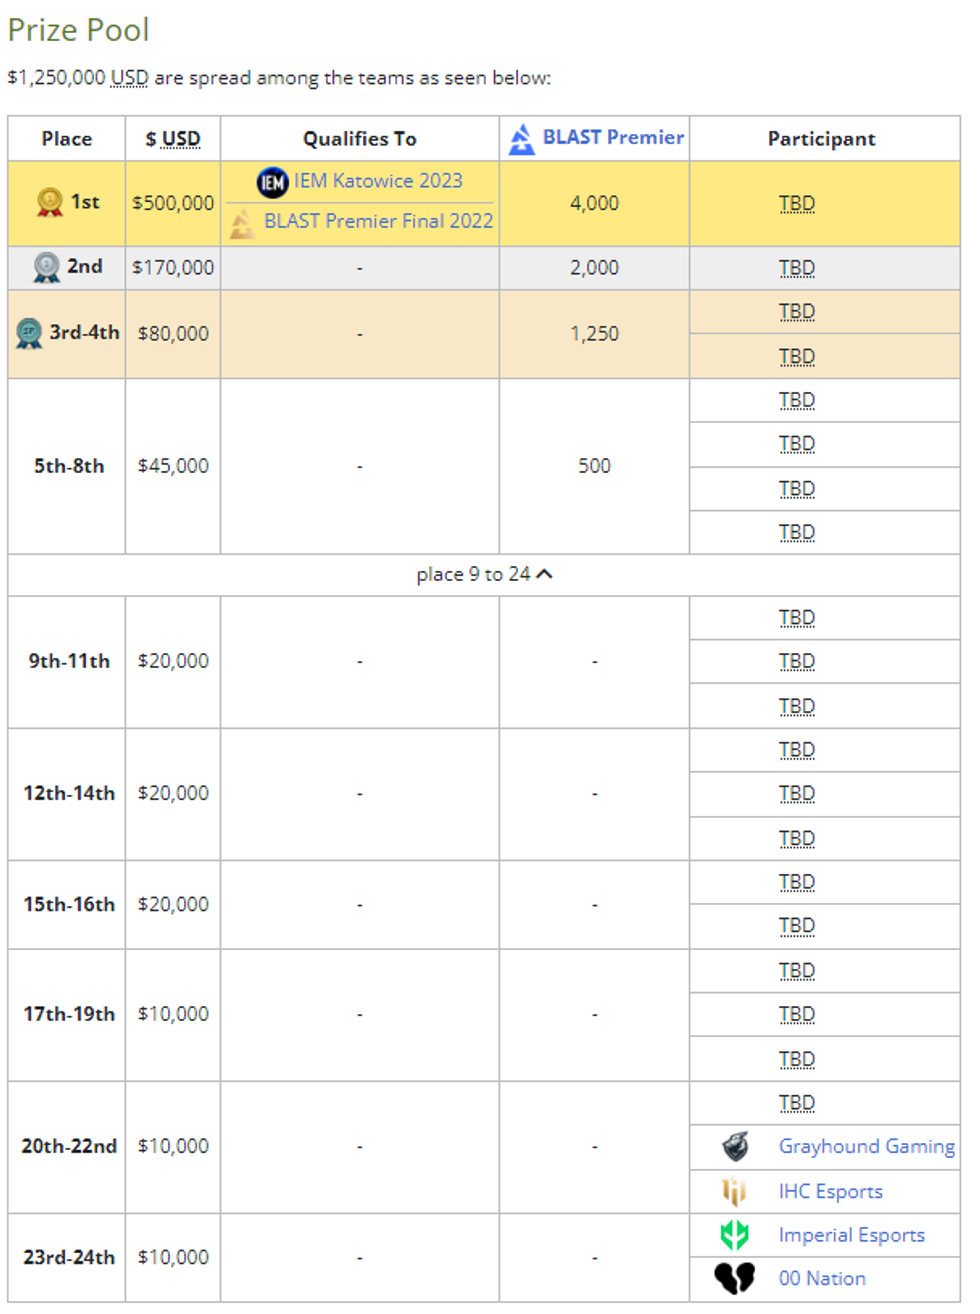Click the USD abbreviation in column header

[x=181, y=139]
